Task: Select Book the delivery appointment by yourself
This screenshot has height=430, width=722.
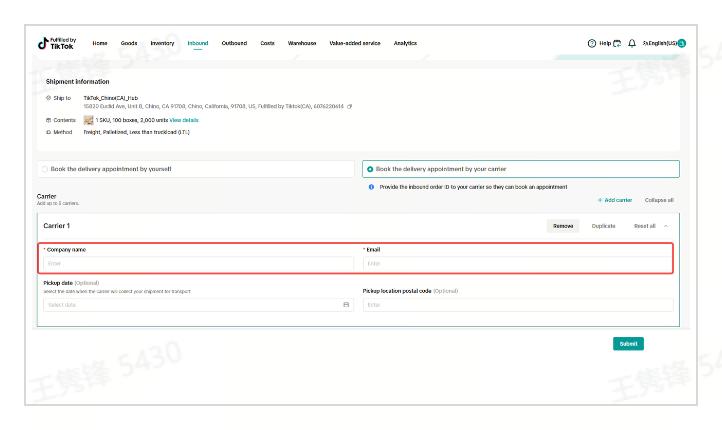Action: click(196, 169)
